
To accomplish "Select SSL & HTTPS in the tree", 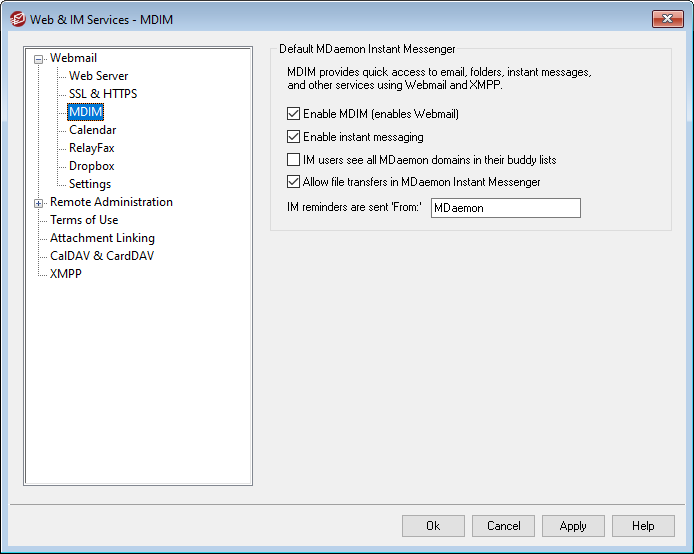I will 103,94.
